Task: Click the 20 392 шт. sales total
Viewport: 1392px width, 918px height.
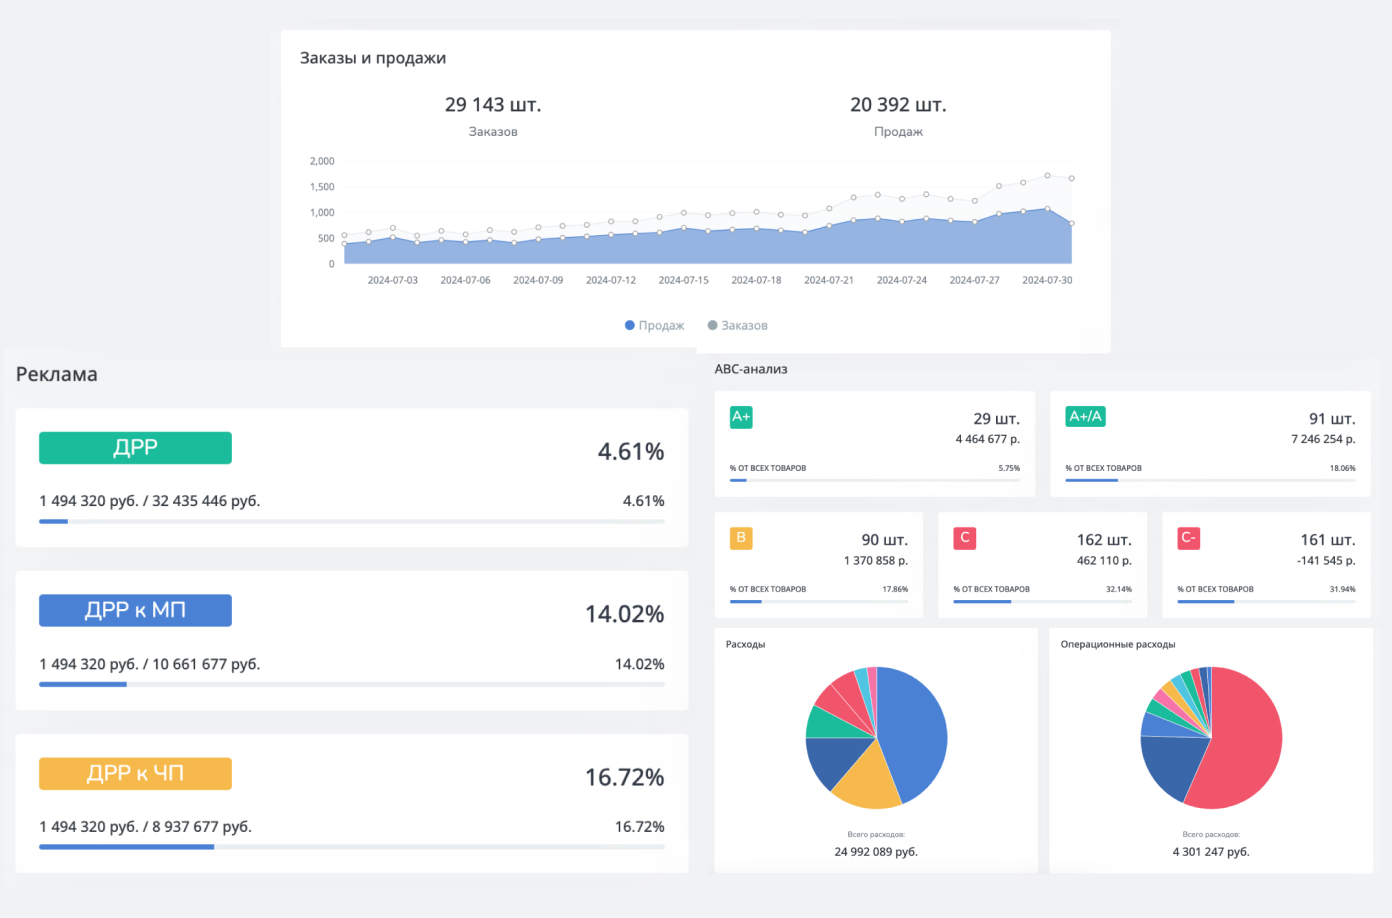Action: point(898,105)
